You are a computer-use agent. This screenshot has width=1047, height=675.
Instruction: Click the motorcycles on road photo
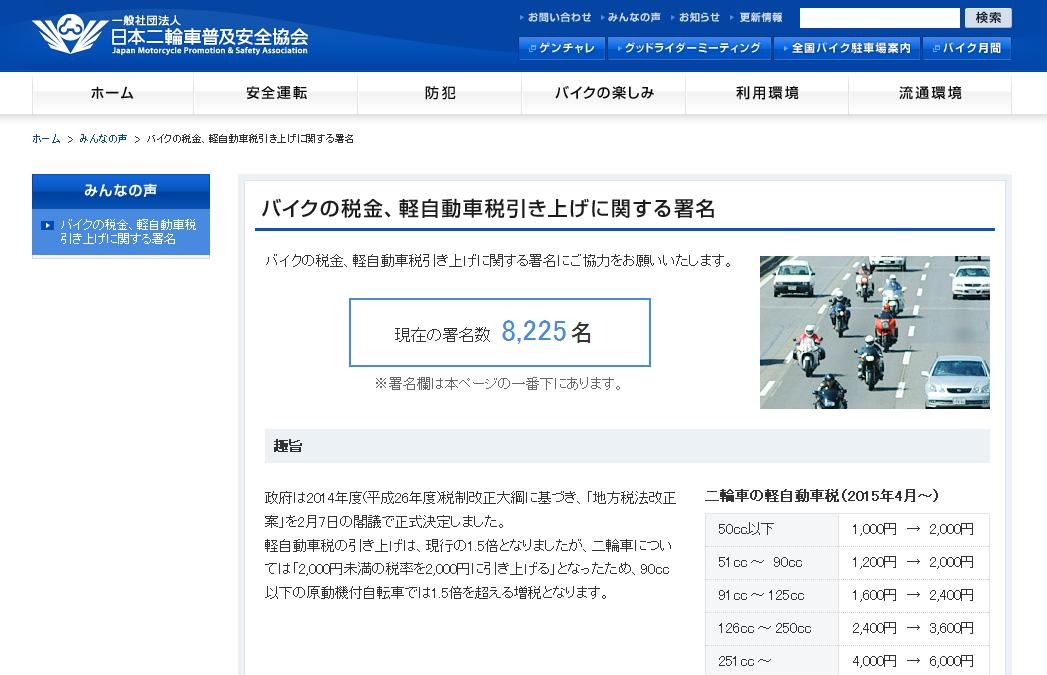tap(875, 332)
